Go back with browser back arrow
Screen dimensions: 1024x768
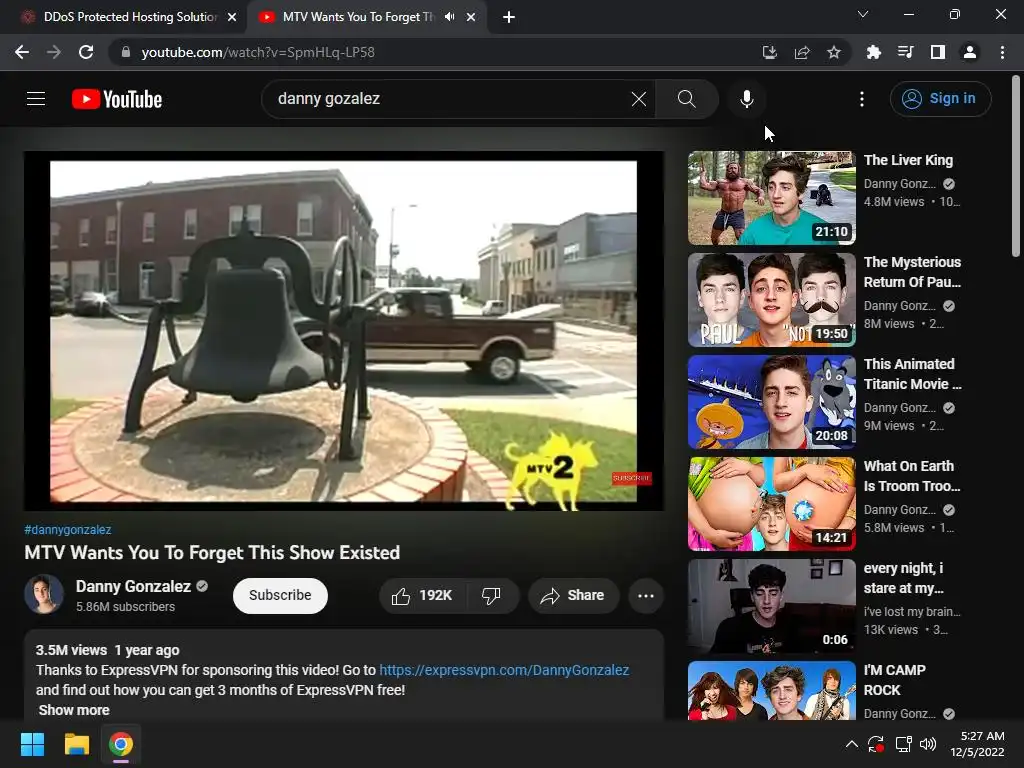(22, 52)
